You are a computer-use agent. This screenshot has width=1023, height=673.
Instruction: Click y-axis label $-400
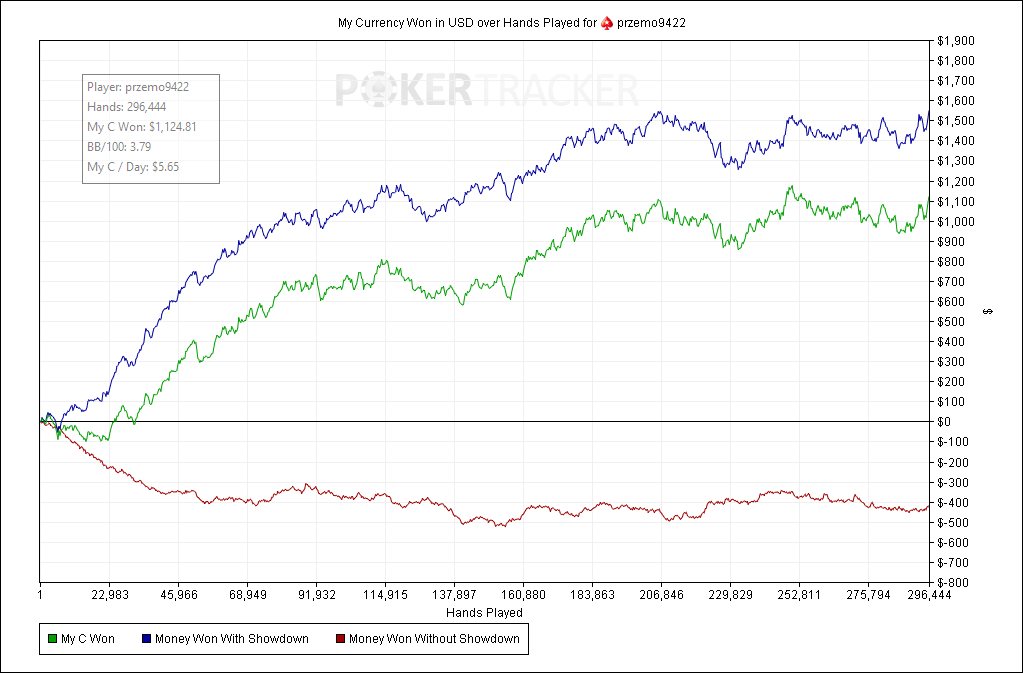(953, 502)
